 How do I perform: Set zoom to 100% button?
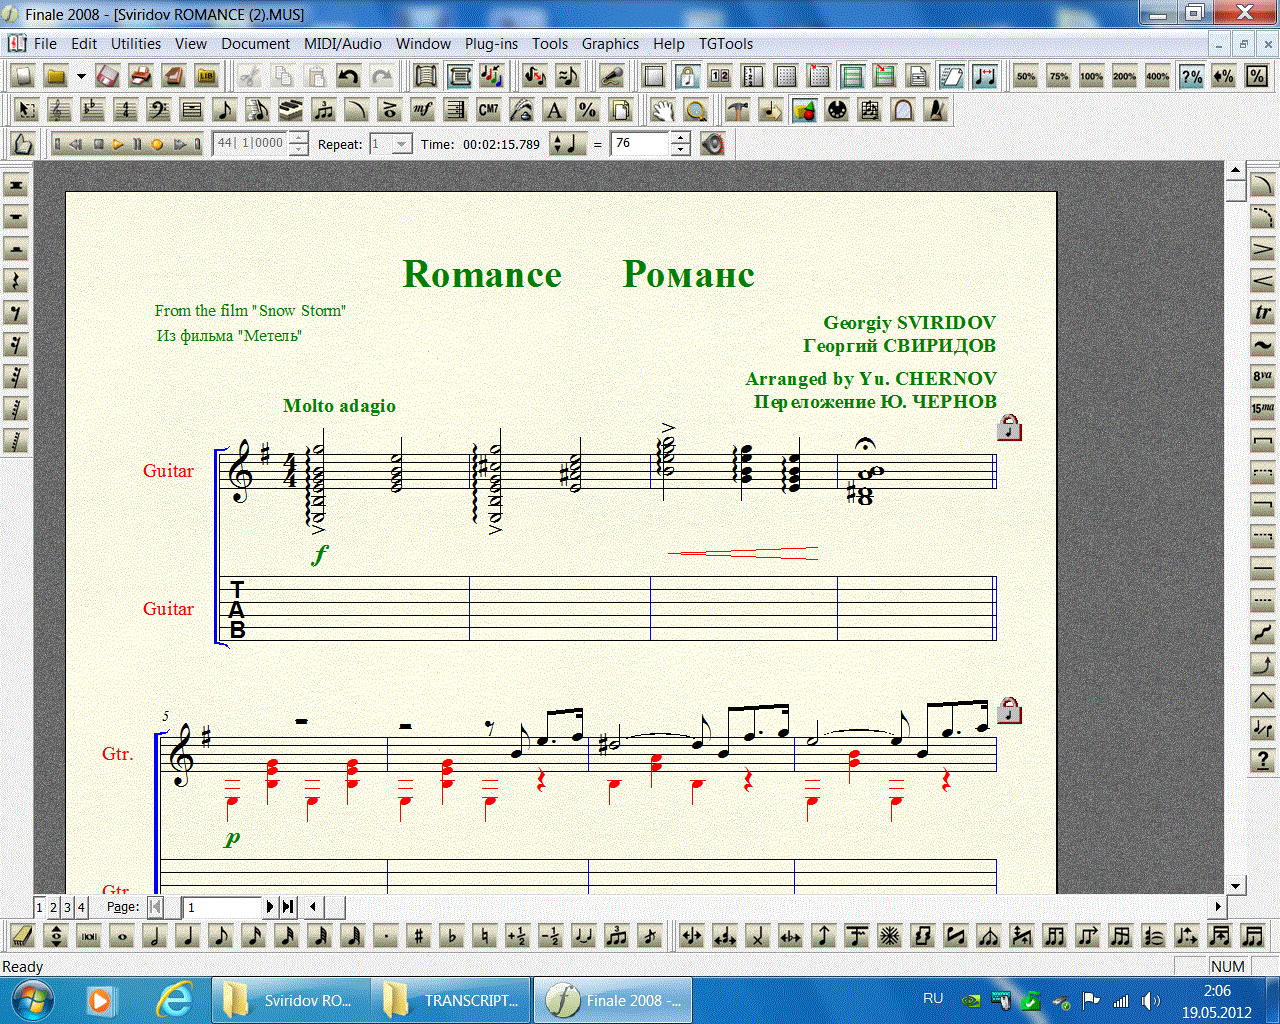pyautogui.click(x=1092, y=76)
